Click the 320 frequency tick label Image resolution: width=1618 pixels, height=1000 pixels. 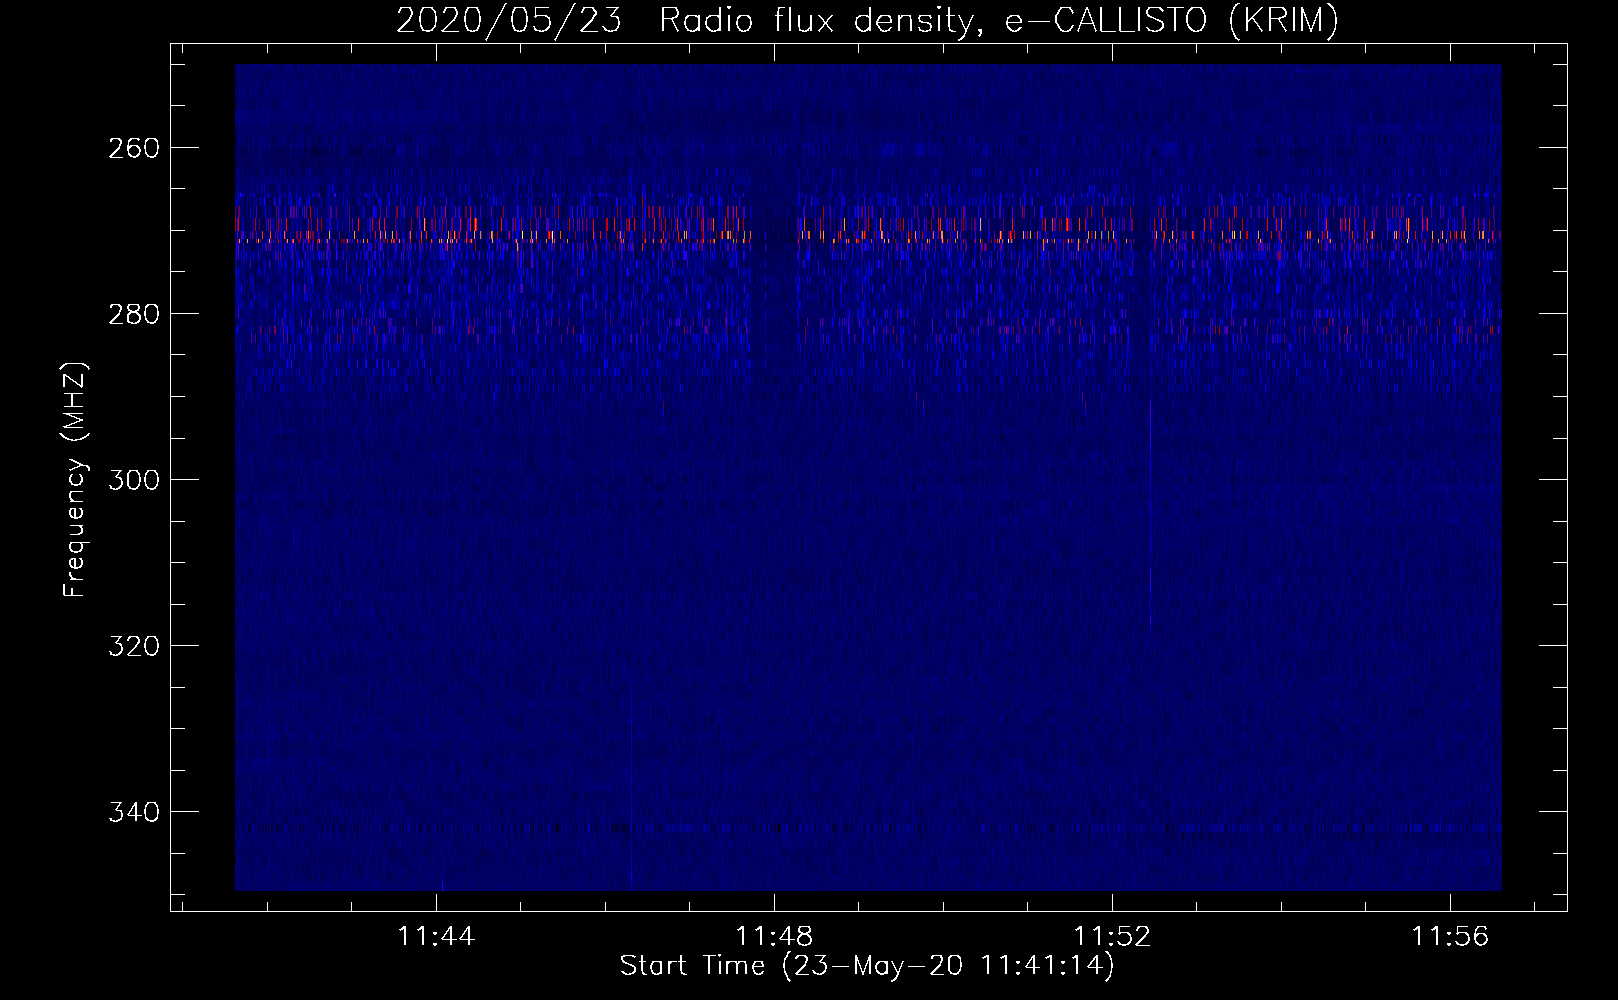pos(132,646)
